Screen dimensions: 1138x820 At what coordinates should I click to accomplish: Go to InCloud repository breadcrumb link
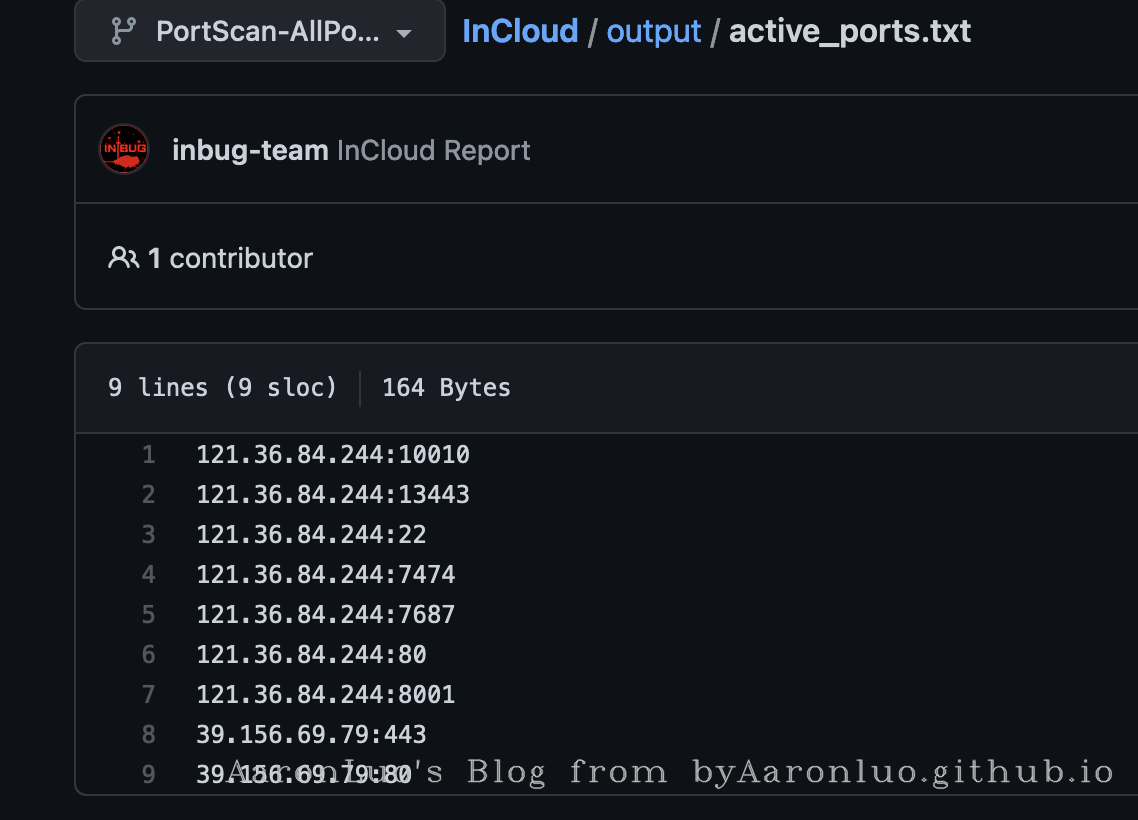(520, 31)
